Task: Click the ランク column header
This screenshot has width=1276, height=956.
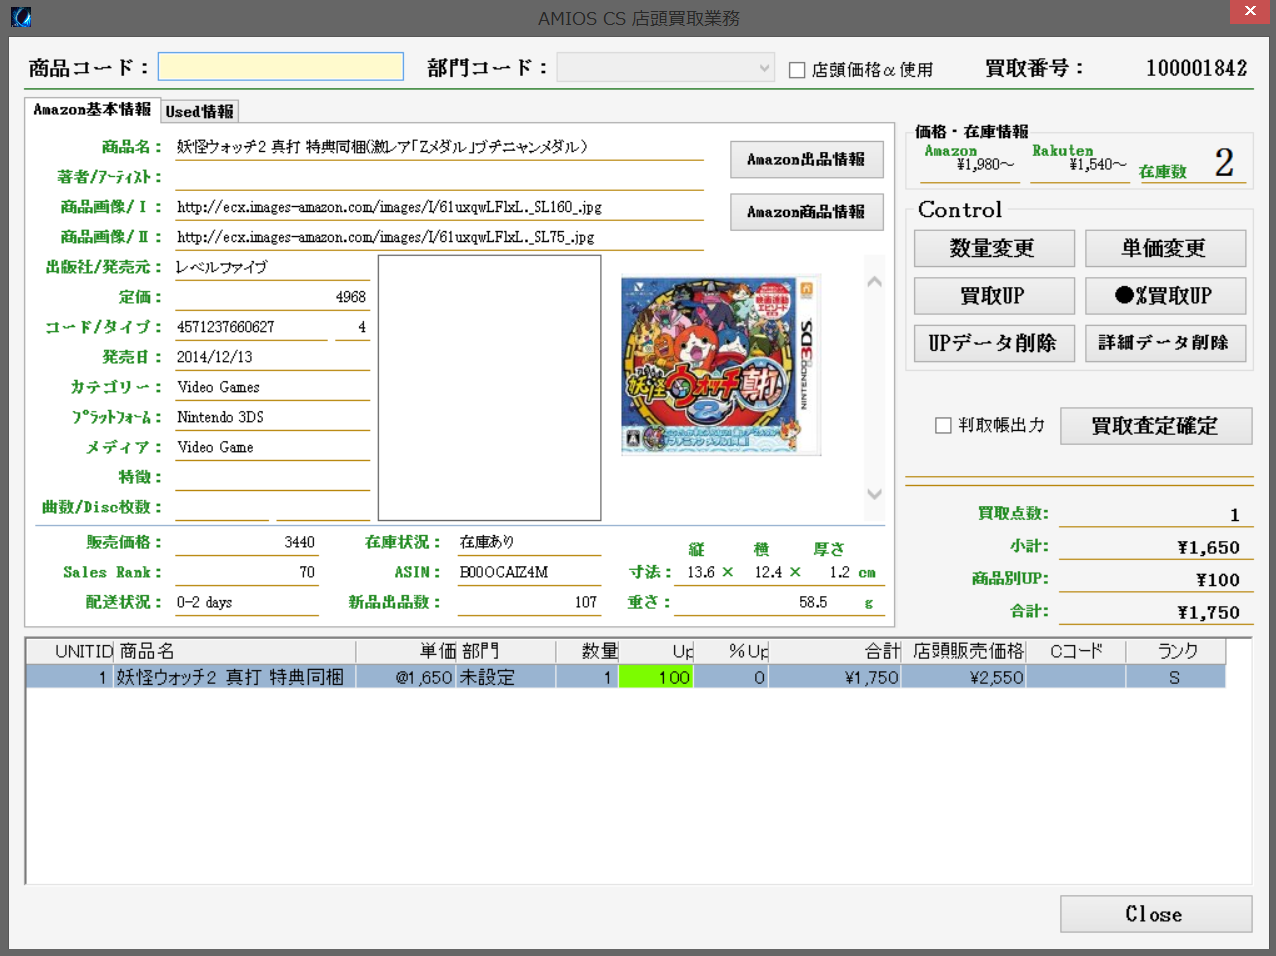Action: (x=1176, y=651)
